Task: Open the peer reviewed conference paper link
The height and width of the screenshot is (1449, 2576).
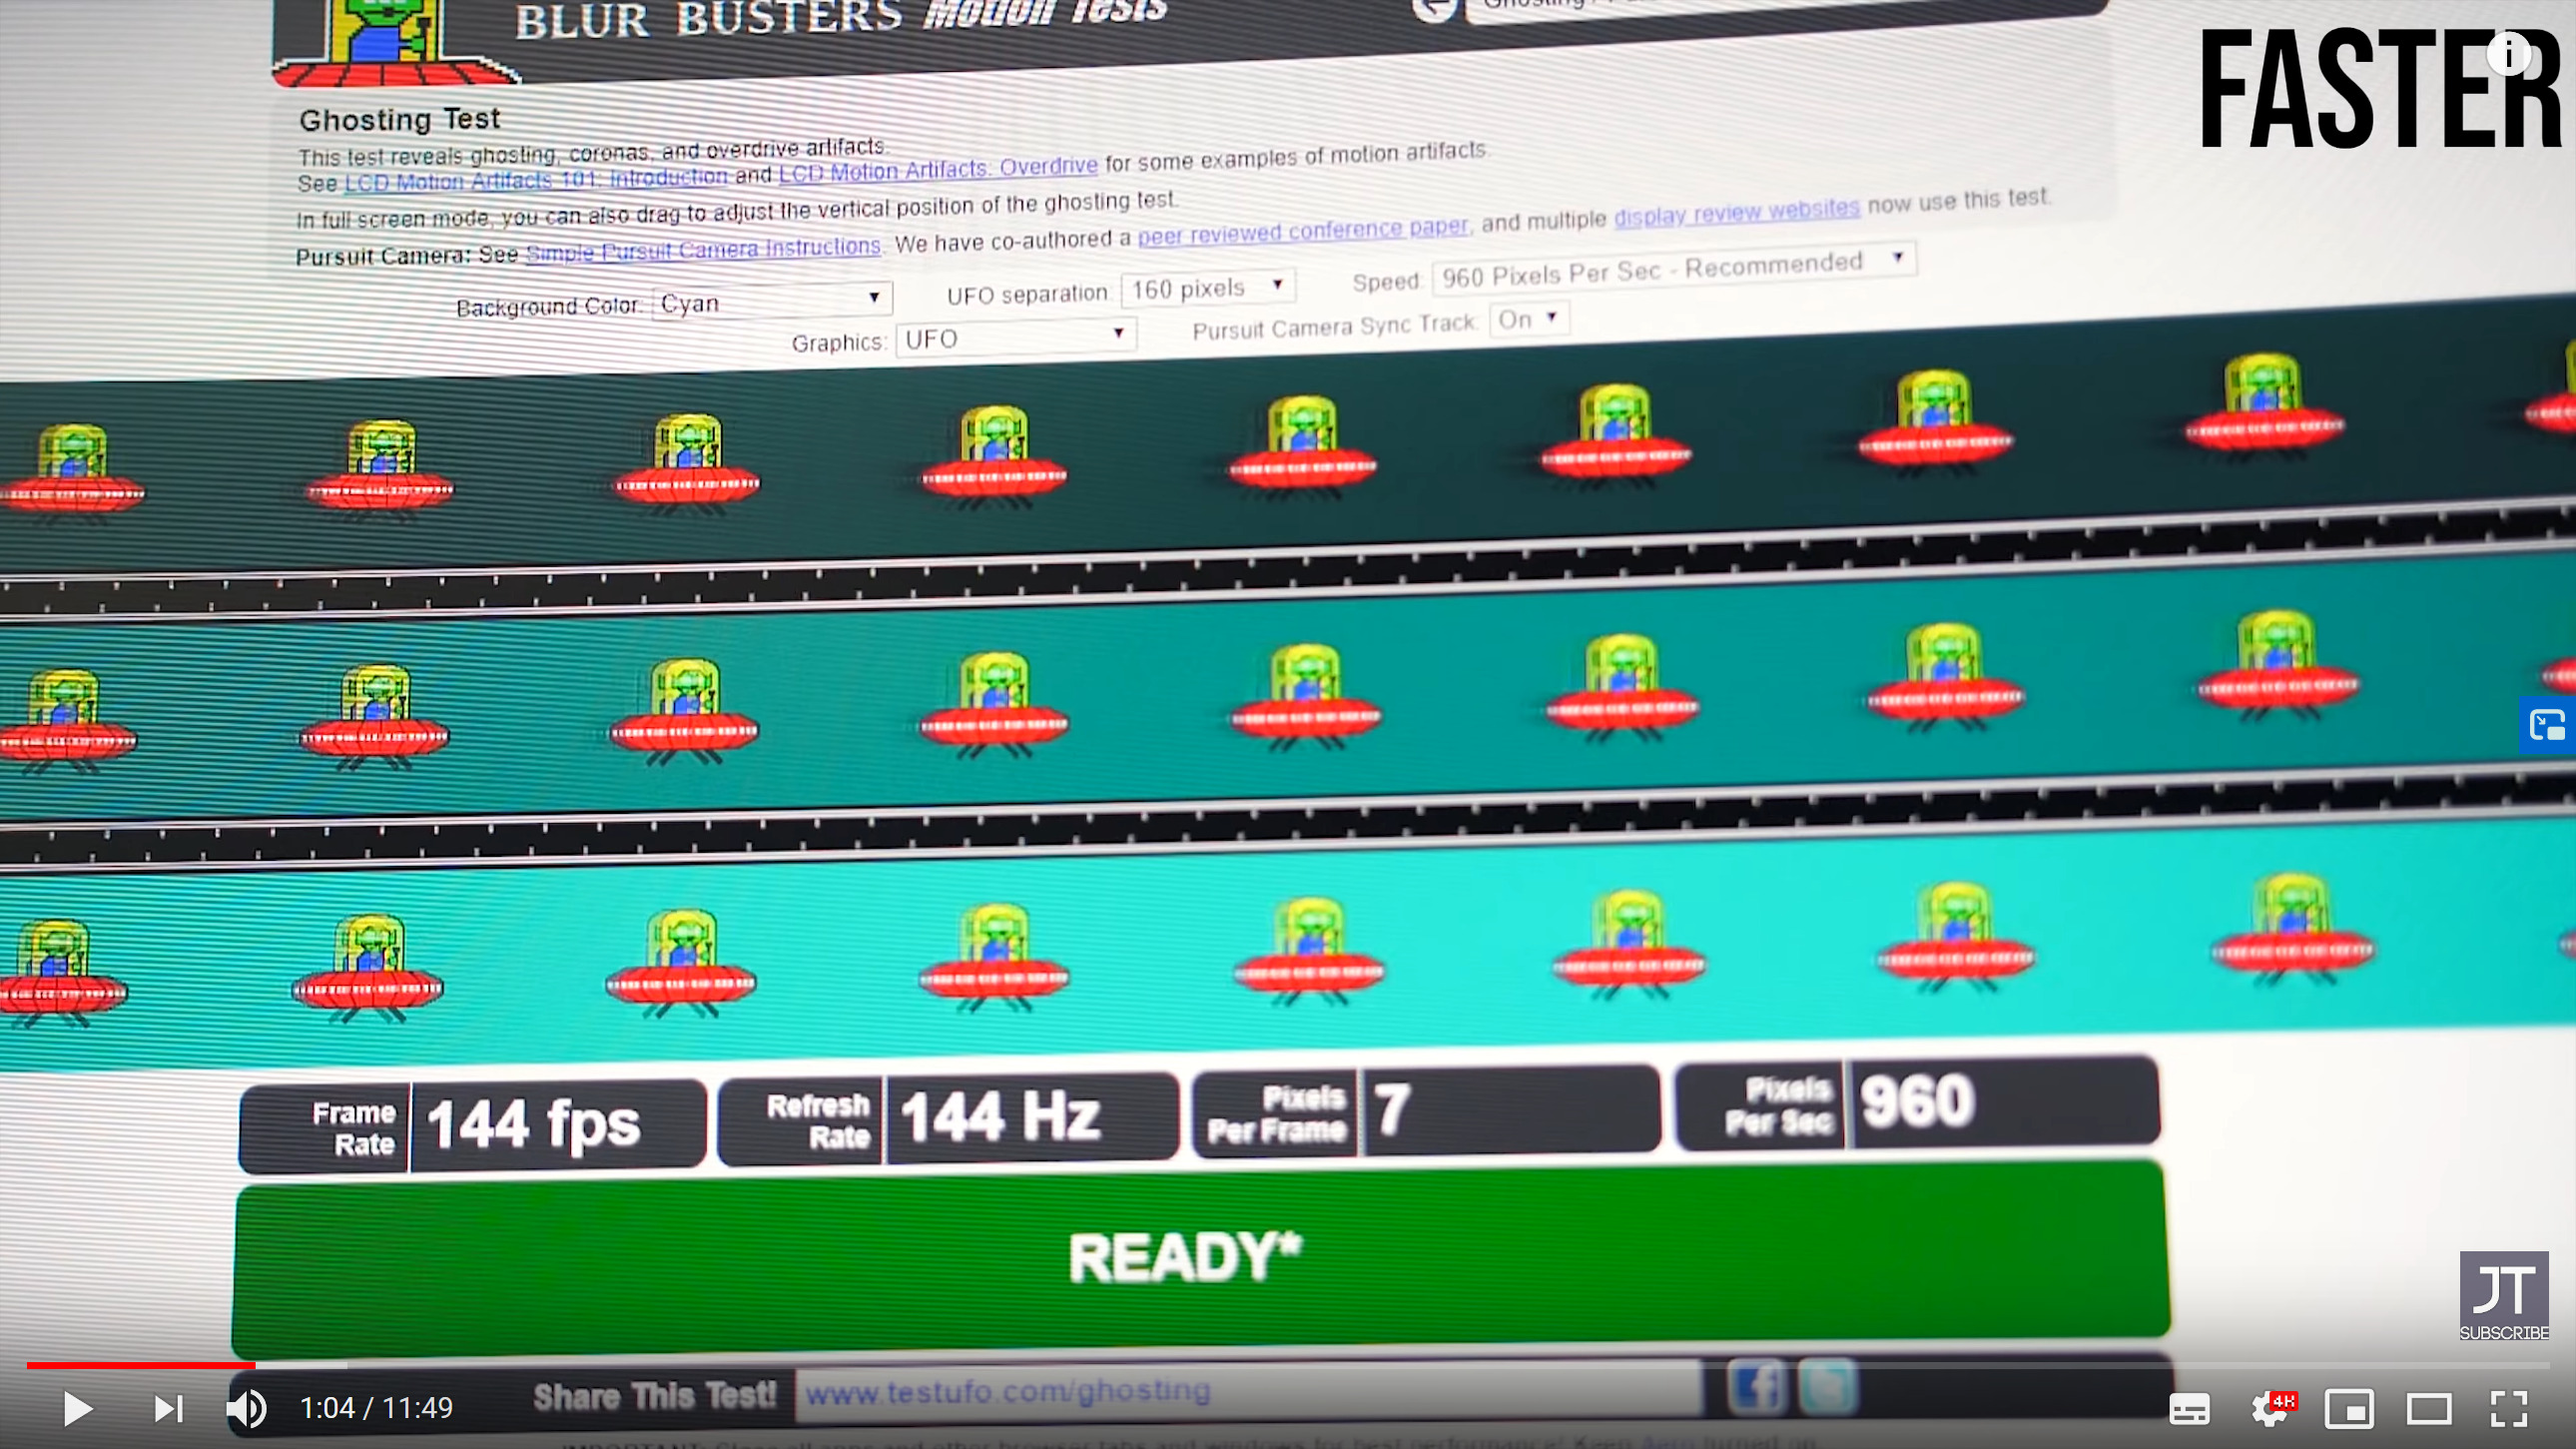Action: 1302,232
